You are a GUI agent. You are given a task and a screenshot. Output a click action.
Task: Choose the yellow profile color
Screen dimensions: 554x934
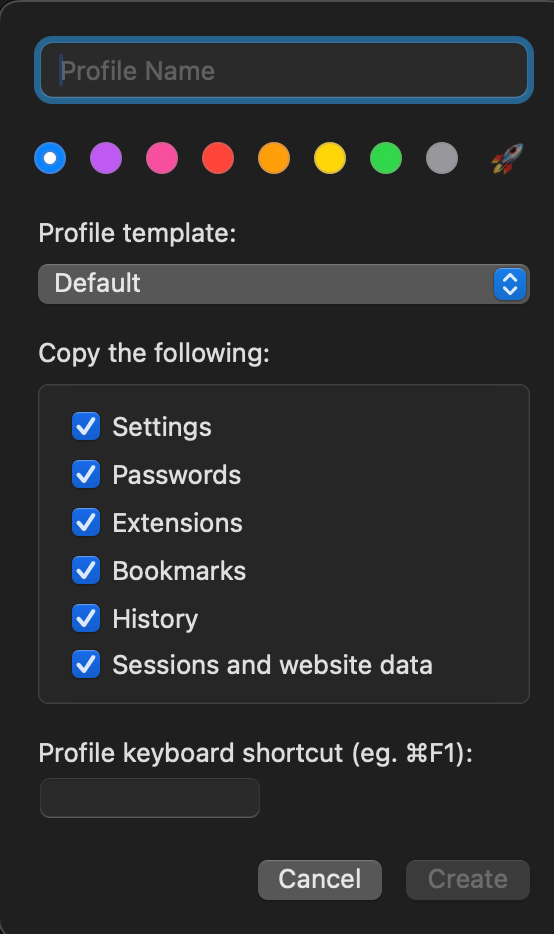(x=330, y=158)
